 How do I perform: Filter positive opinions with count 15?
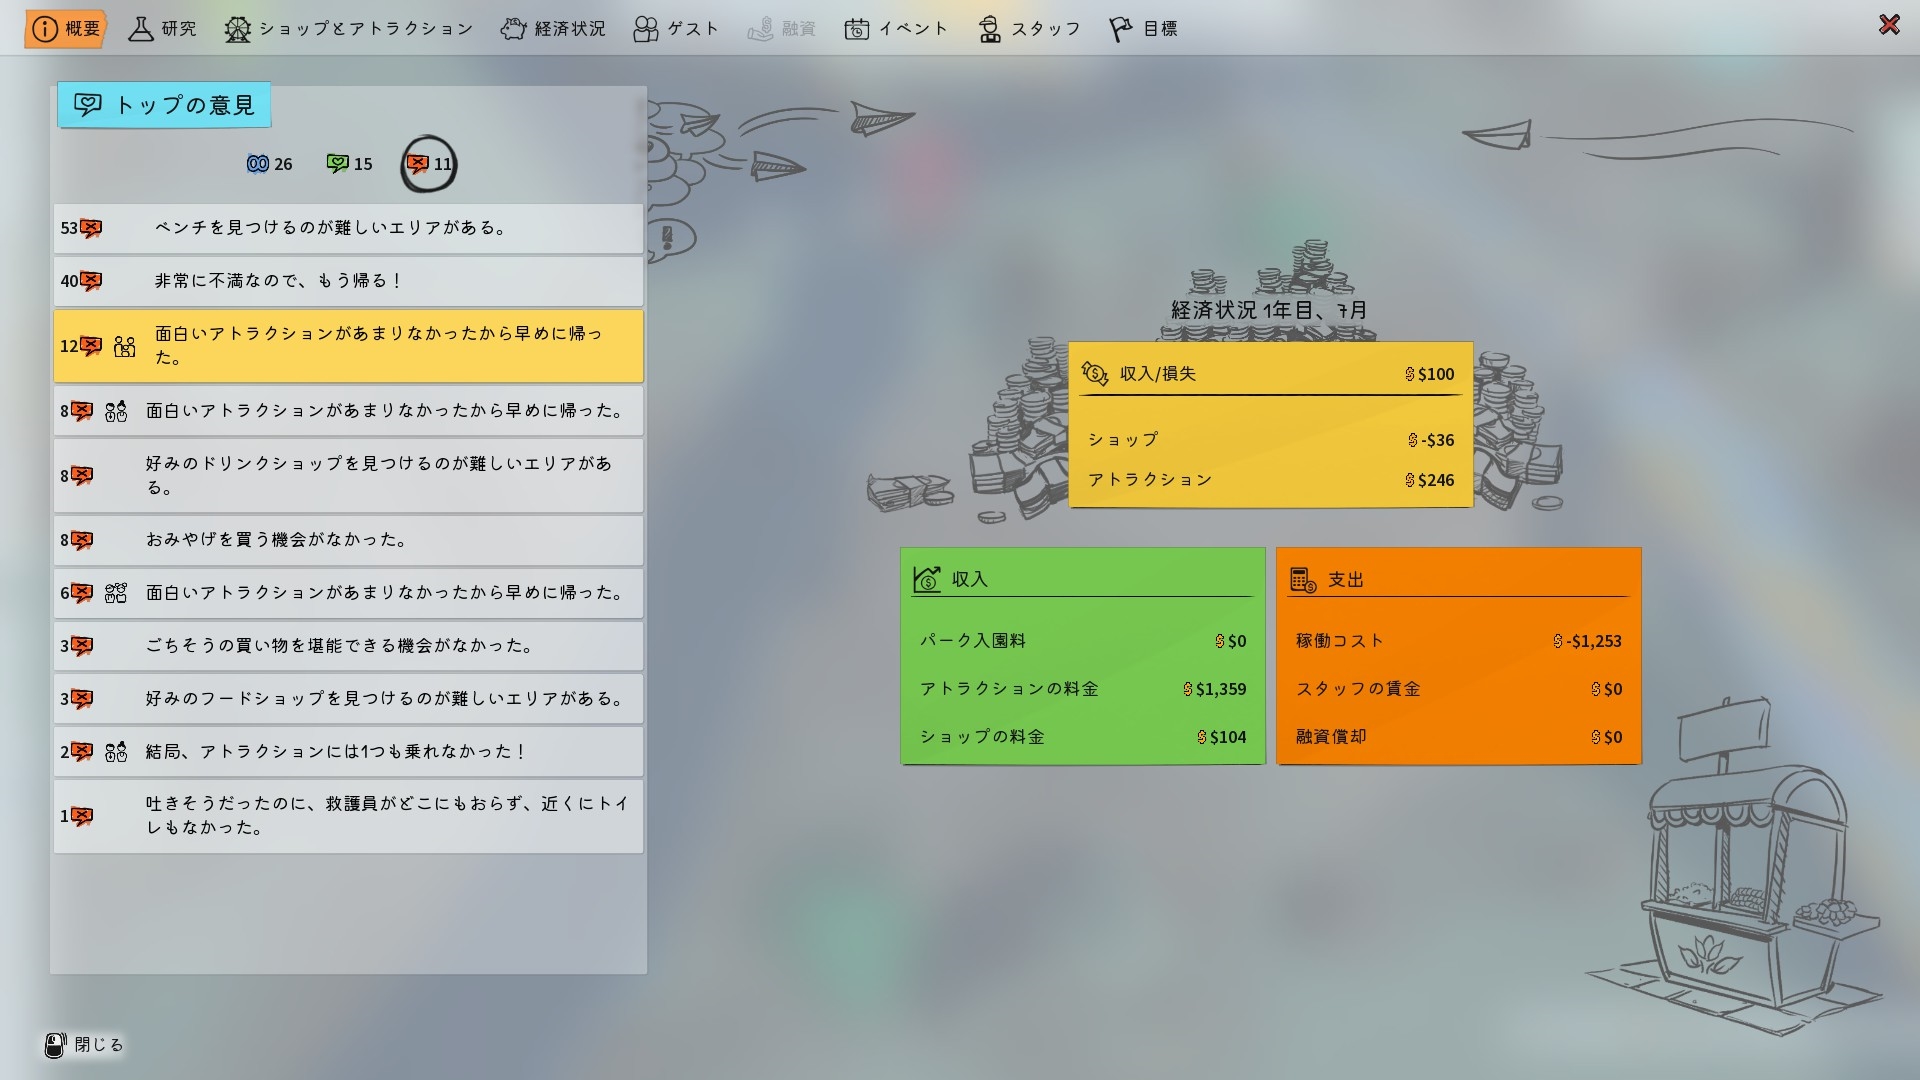click(x=349, y=164)
